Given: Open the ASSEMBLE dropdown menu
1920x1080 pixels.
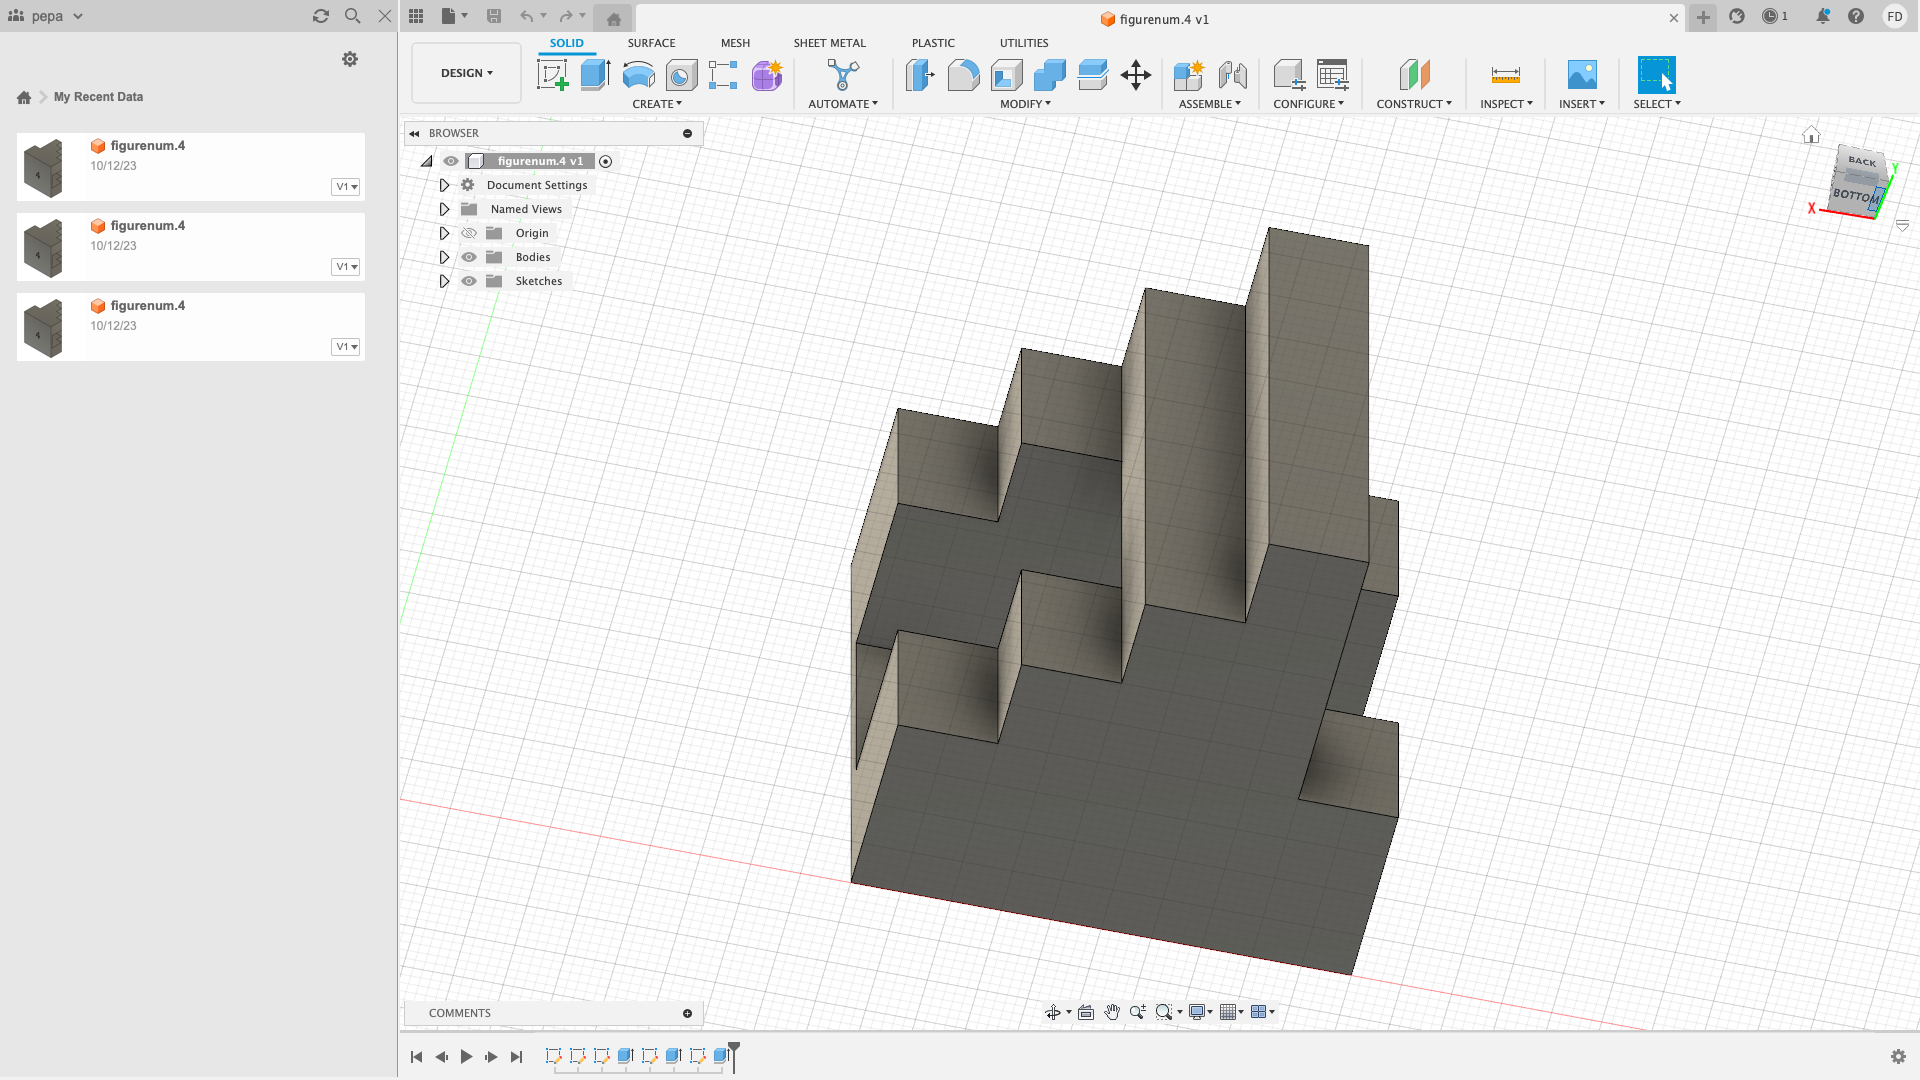Looking at the screenshot, I should 1209,104.
